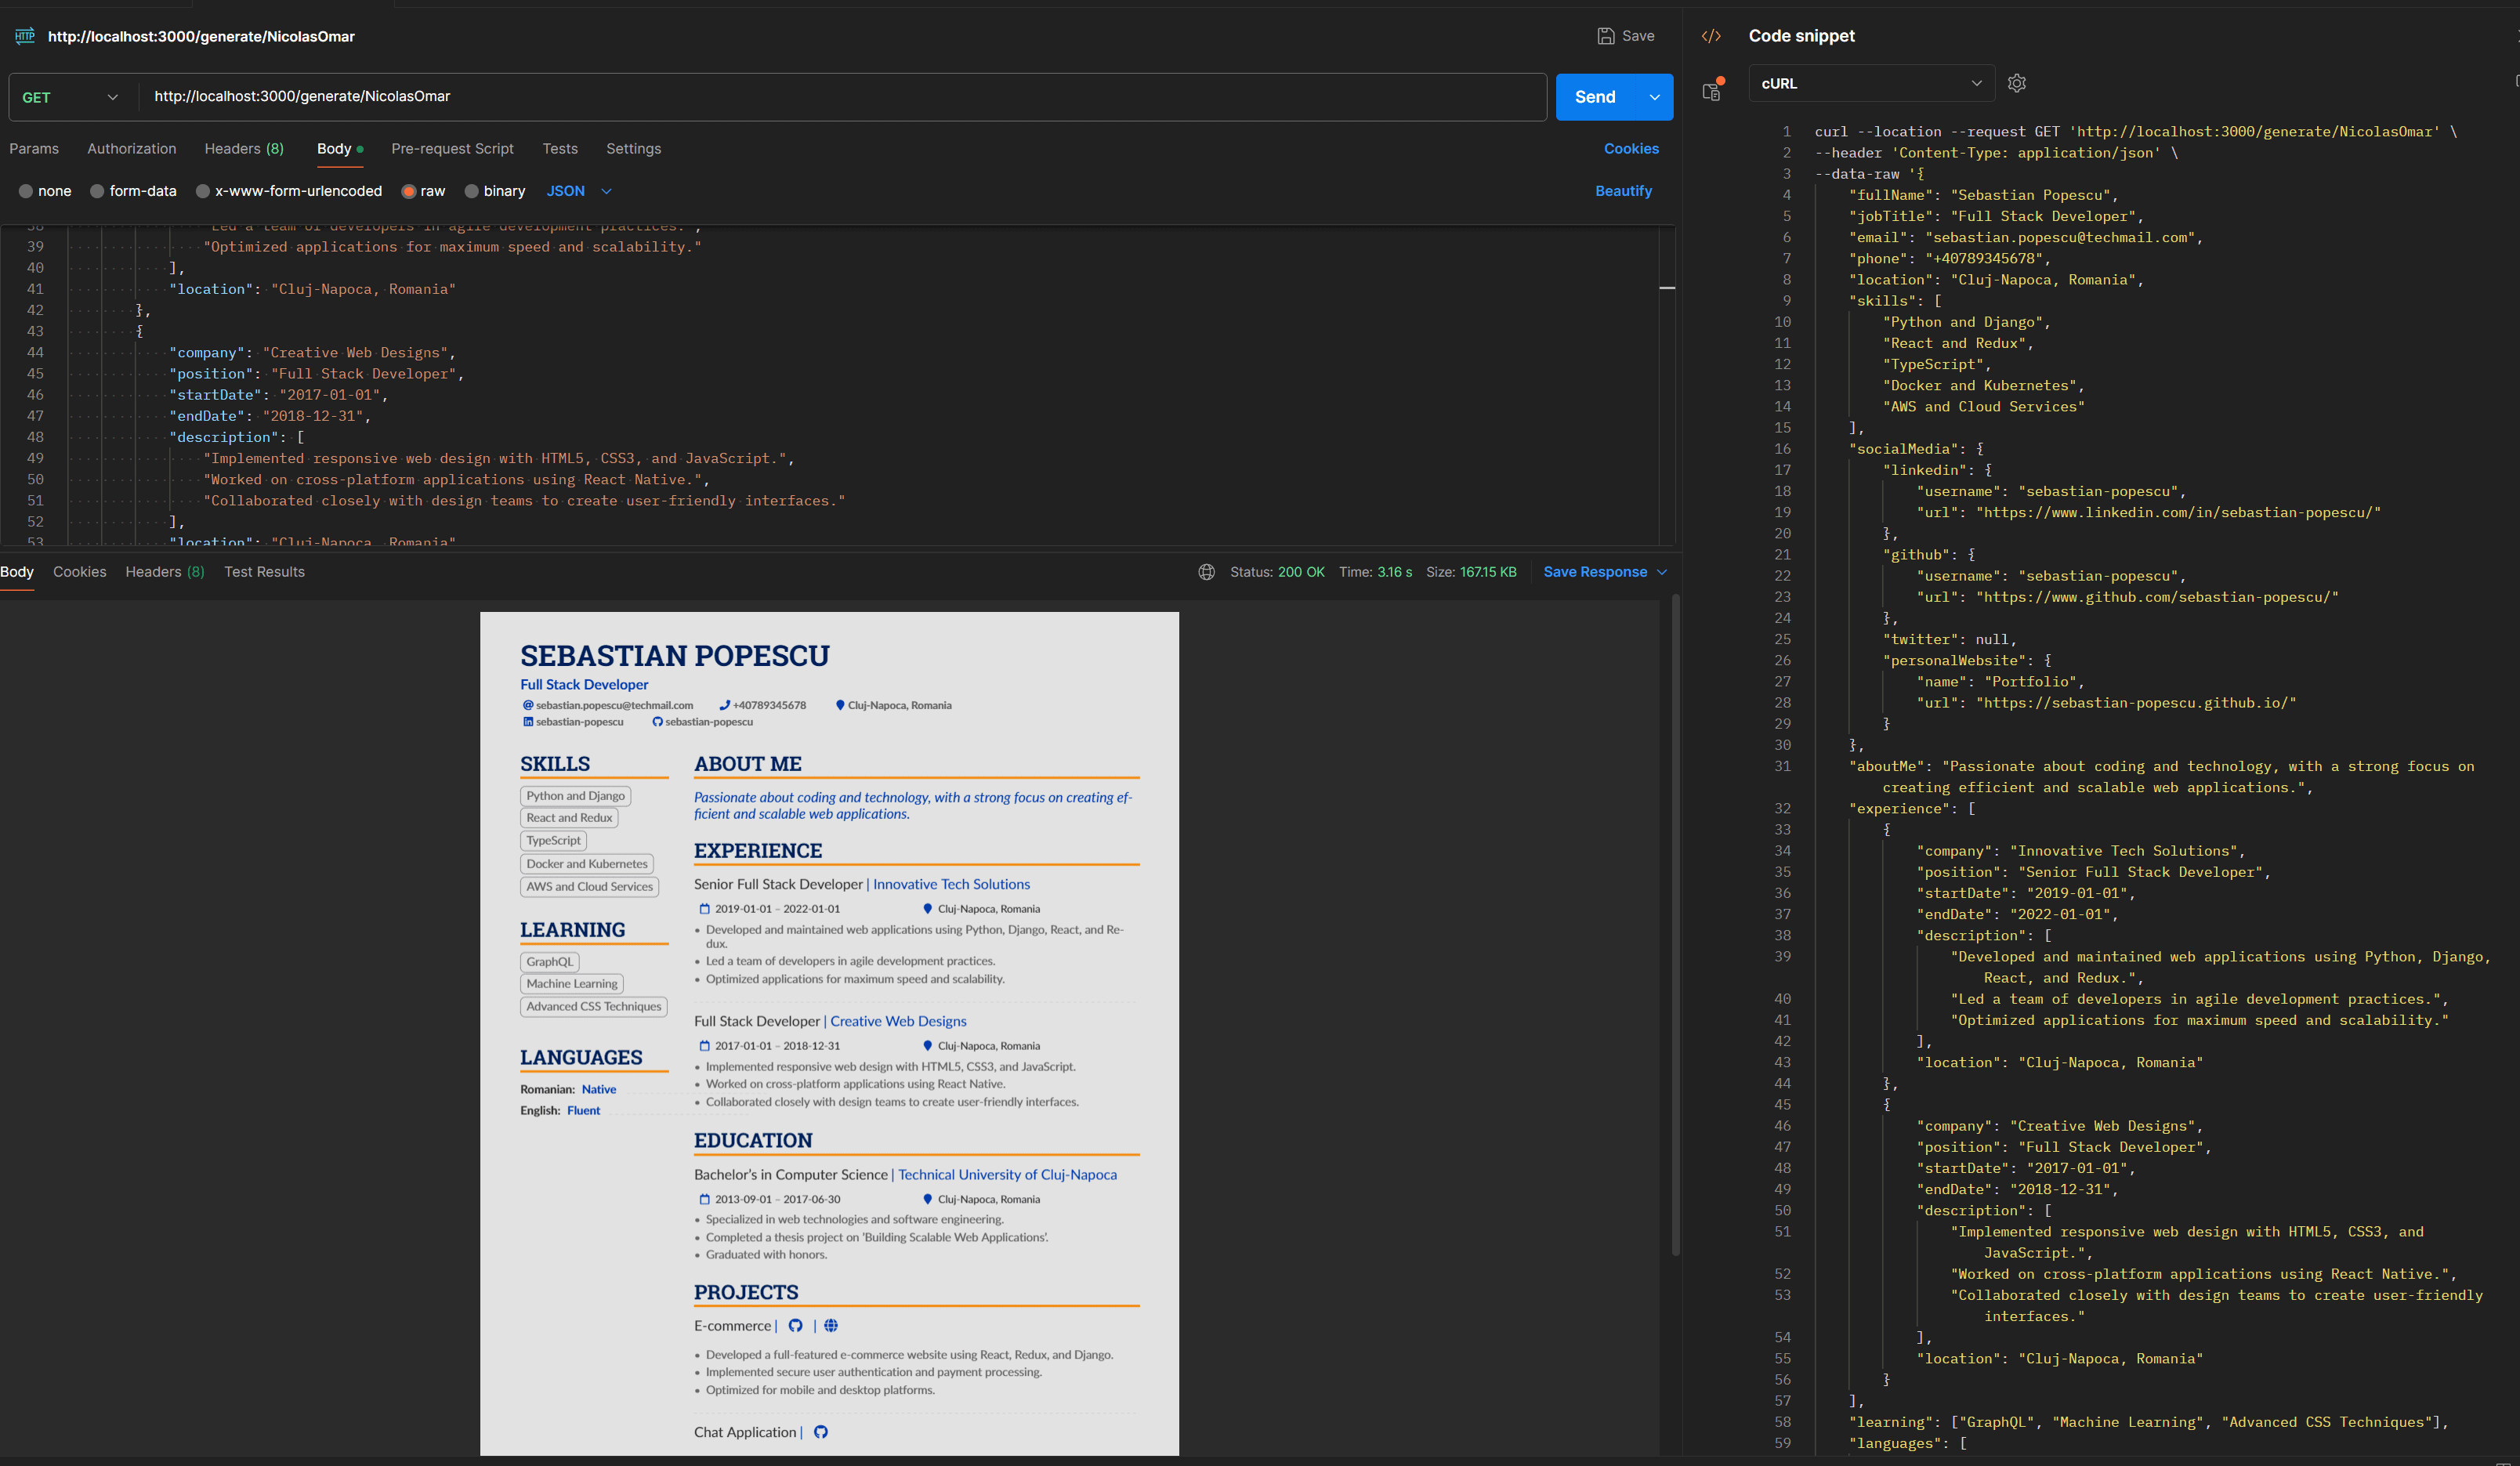Open code snippet settings gear
Screen dimensions: 2520x1466
click(2016, 83)
